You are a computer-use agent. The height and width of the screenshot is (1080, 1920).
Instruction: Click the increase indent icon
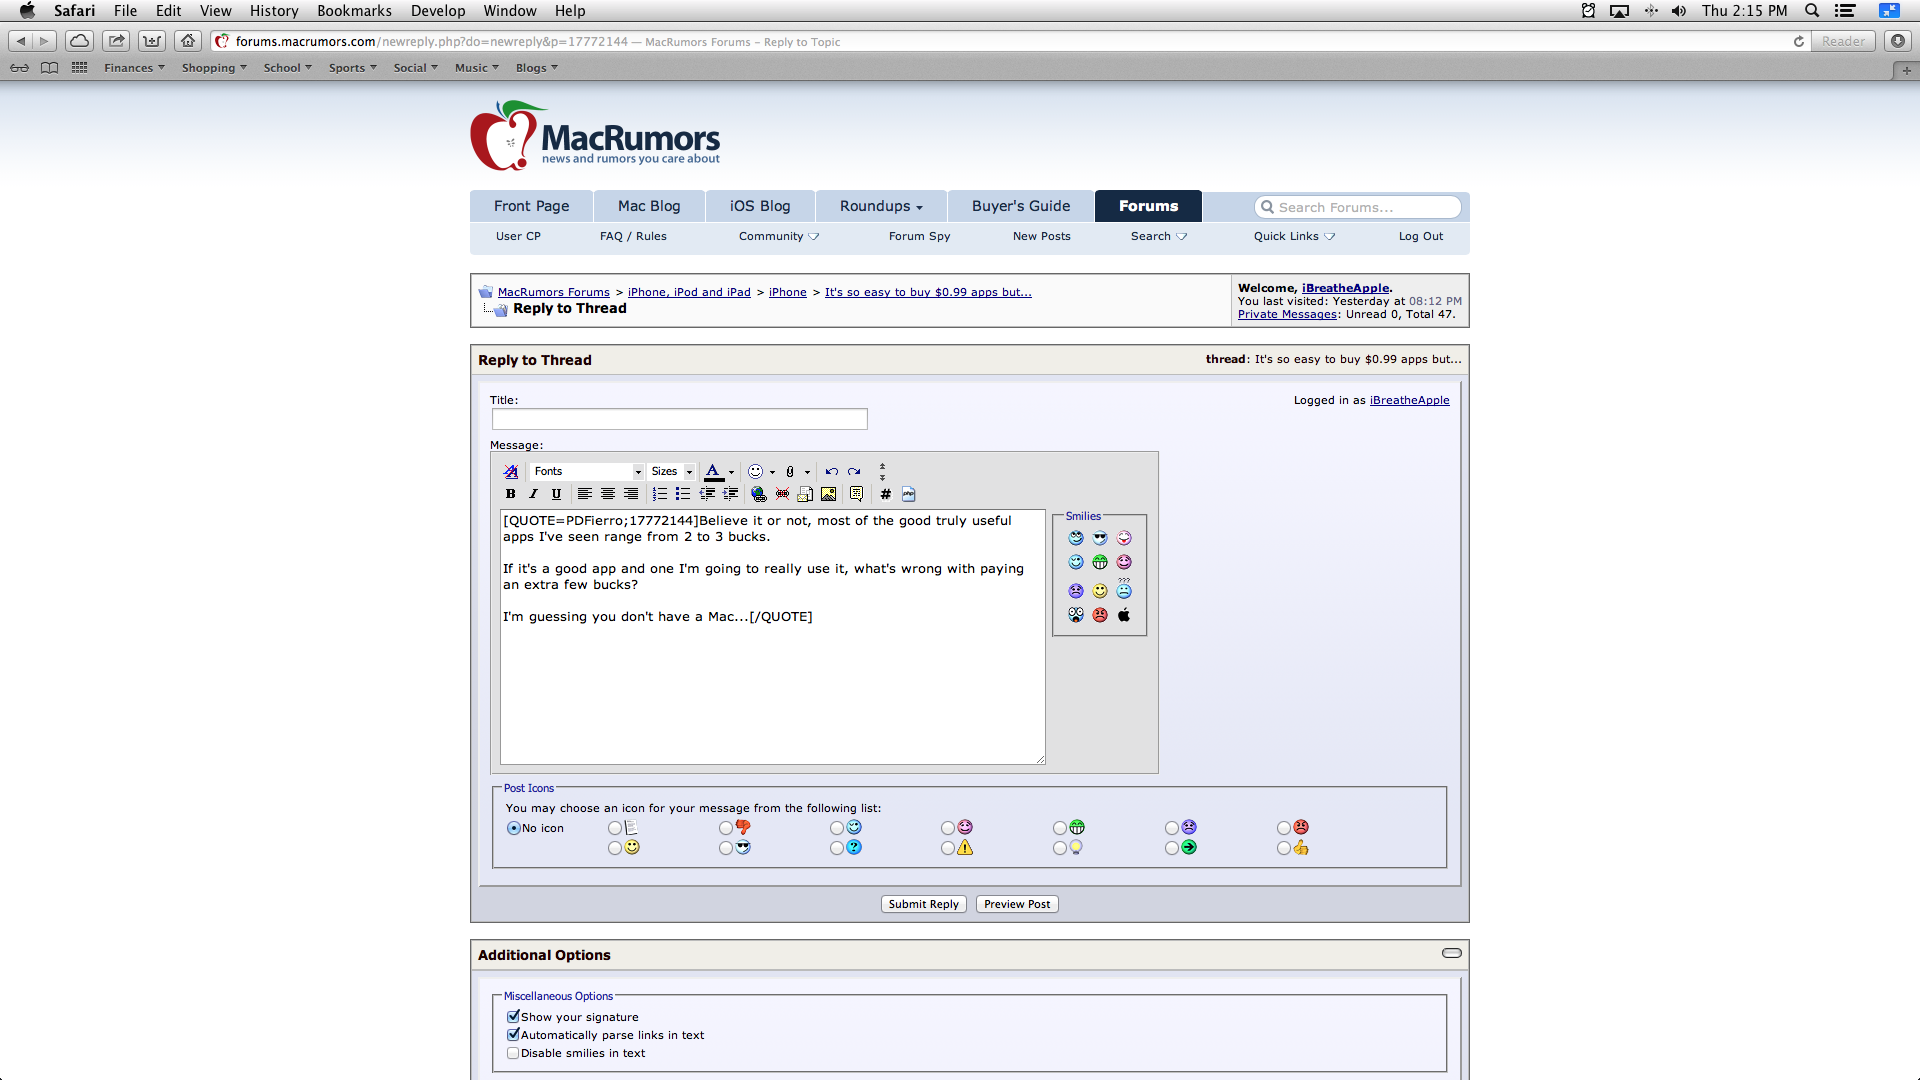tap(730, 494)
